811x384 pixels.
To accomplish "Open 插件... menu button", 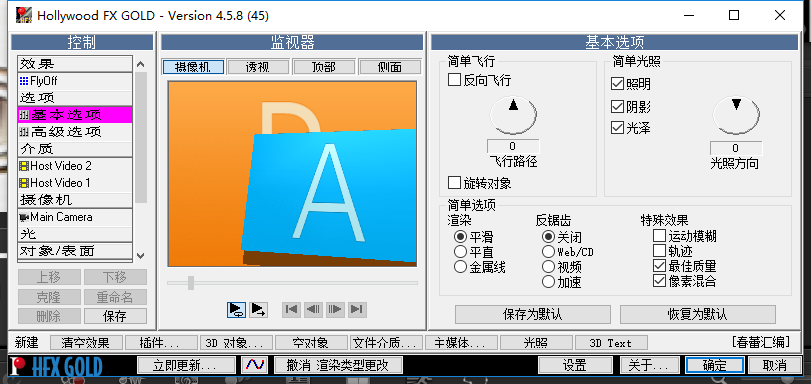I will coord(161,343).
